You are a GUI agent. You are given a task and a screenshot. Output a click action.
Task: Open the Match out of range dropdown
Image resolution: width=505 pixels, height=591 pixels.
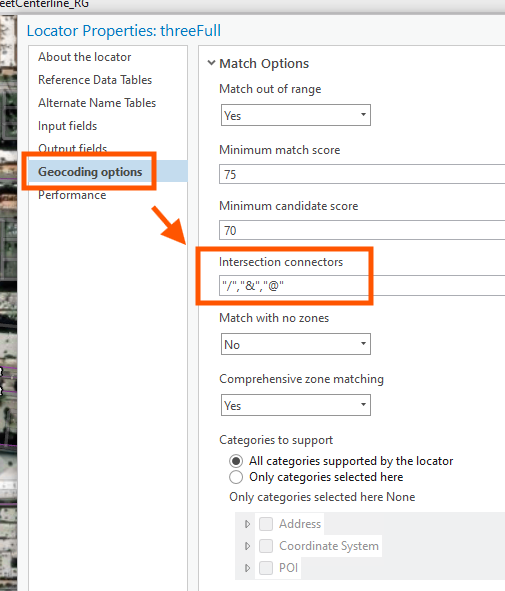click(x=296, y=115)
